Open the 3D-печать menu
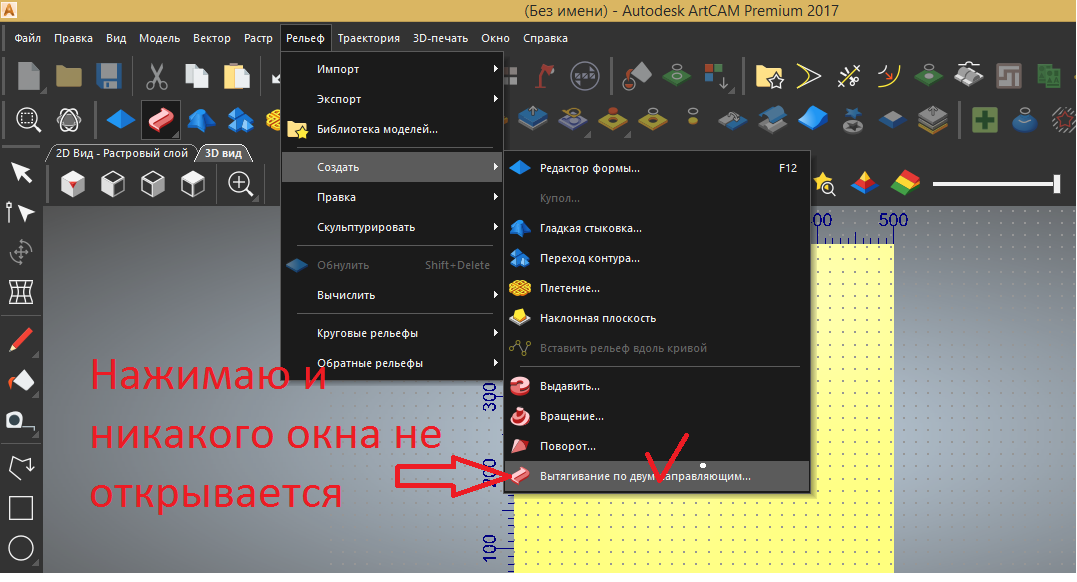This screenshot has height=582, width=1077. click(440, 38)
